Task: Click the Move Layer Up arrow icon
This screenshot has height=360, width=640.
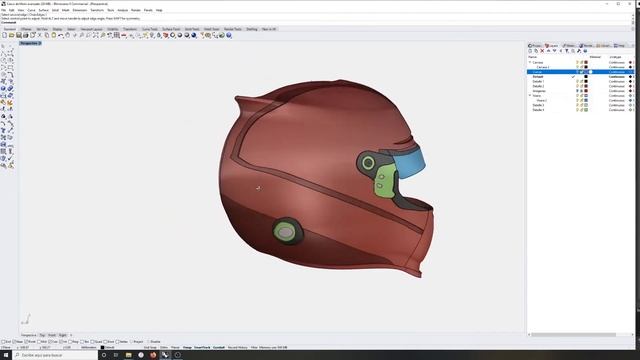Action: (x=549, y=51)
